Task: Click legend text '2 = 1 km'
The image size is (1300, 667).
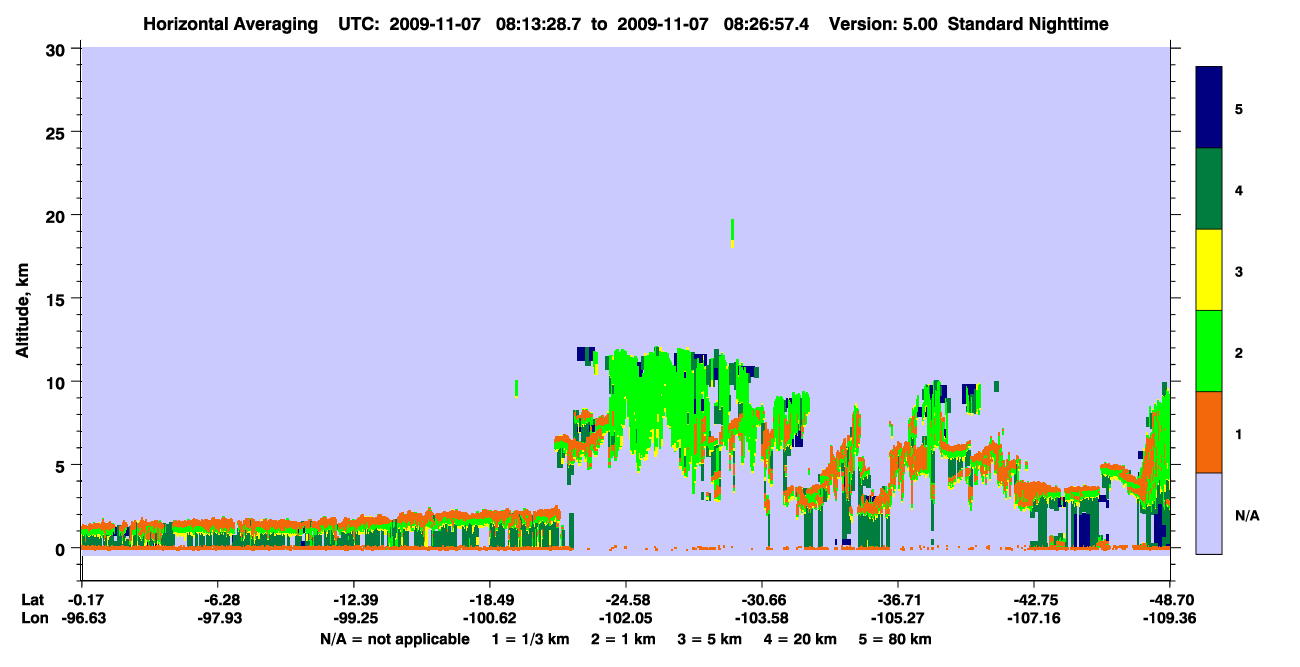Action: click(x=623, y=639)
